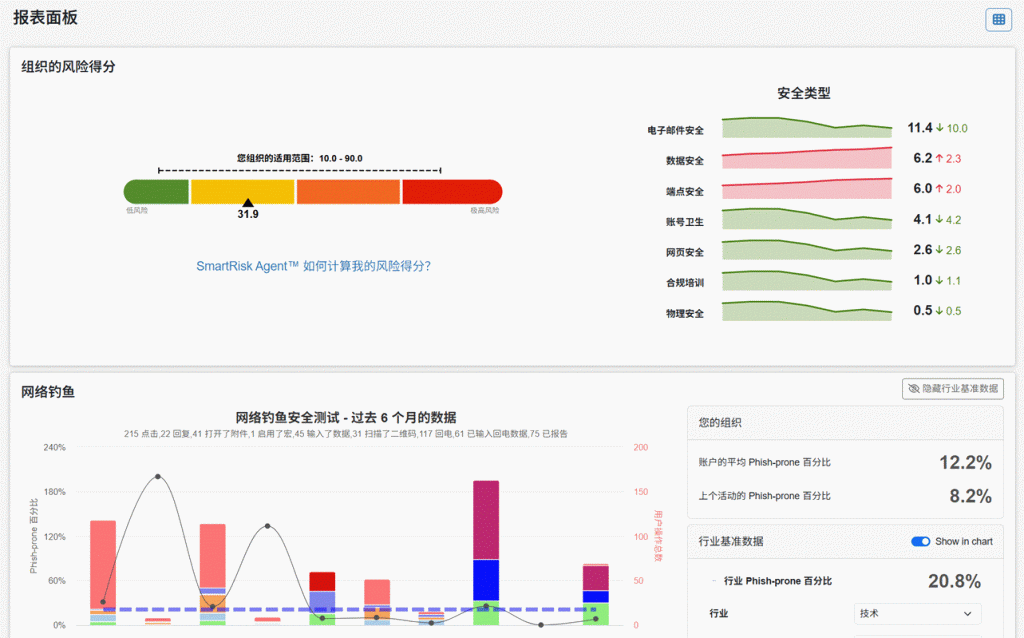Click the black triangle marker at 31.9
Screen dimensions: 1024x638
[x=248, y=203]
